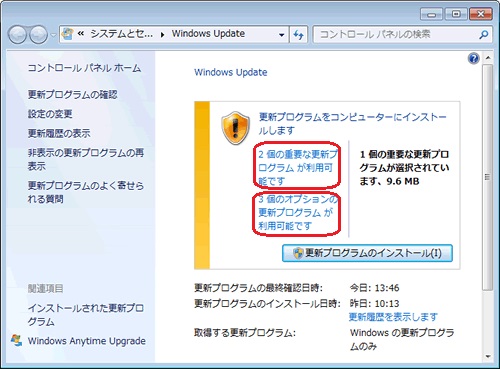This screenshot has height=369, width=500.
Task: Click 1 個の重要な更新プログラムが選択されています text
Action: (404, 168)
